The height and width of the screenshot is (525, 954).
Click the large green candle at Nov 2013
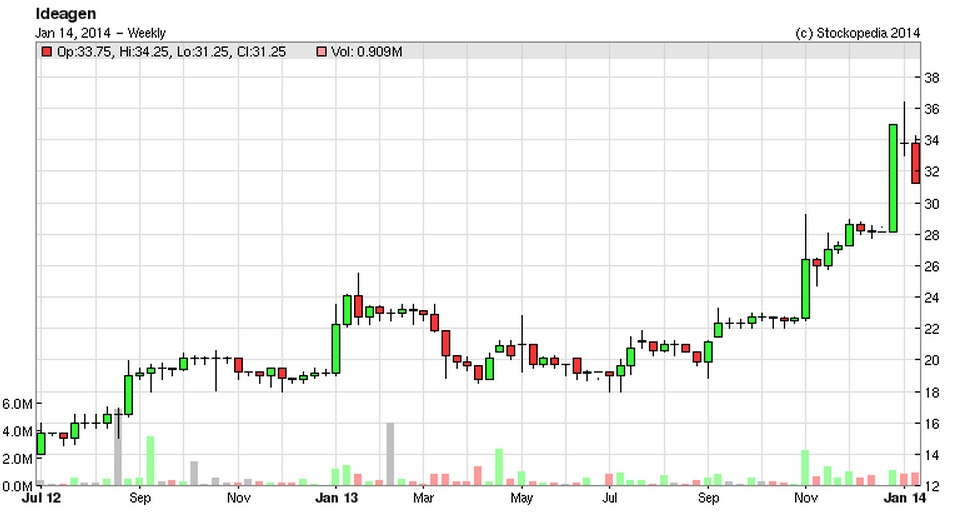pyautogui.click(x=806, y=289)
